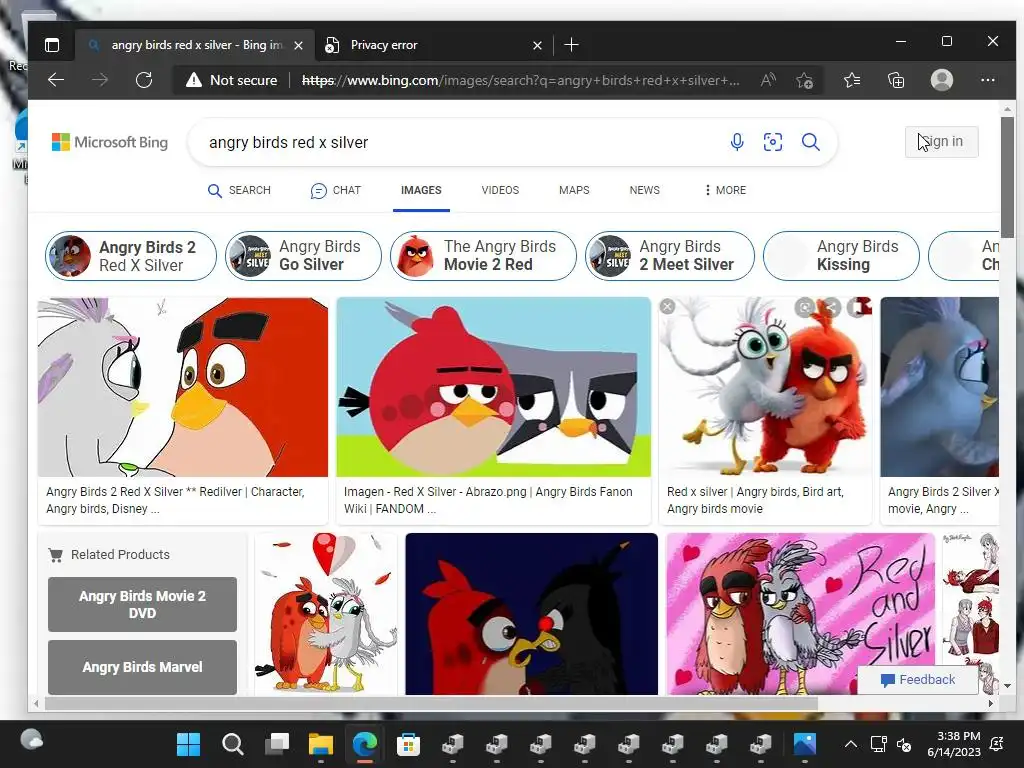Select the Angry Birds Kissing chip

coord(841,256)
